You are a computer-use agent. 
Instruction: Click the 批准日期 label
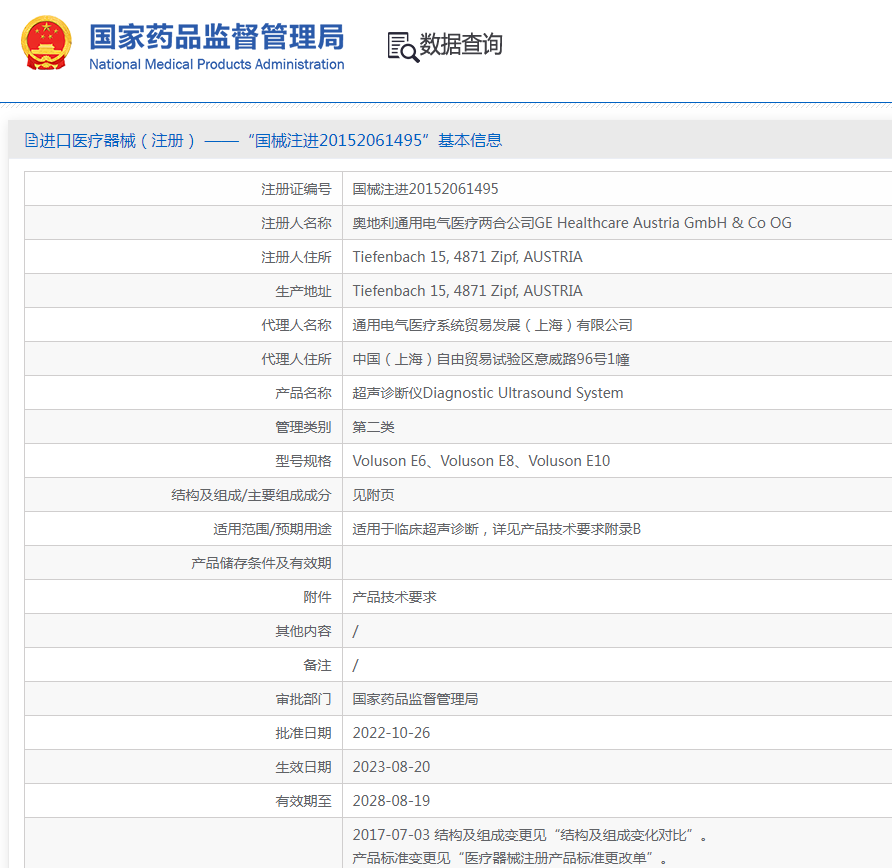tap(303, 733)
